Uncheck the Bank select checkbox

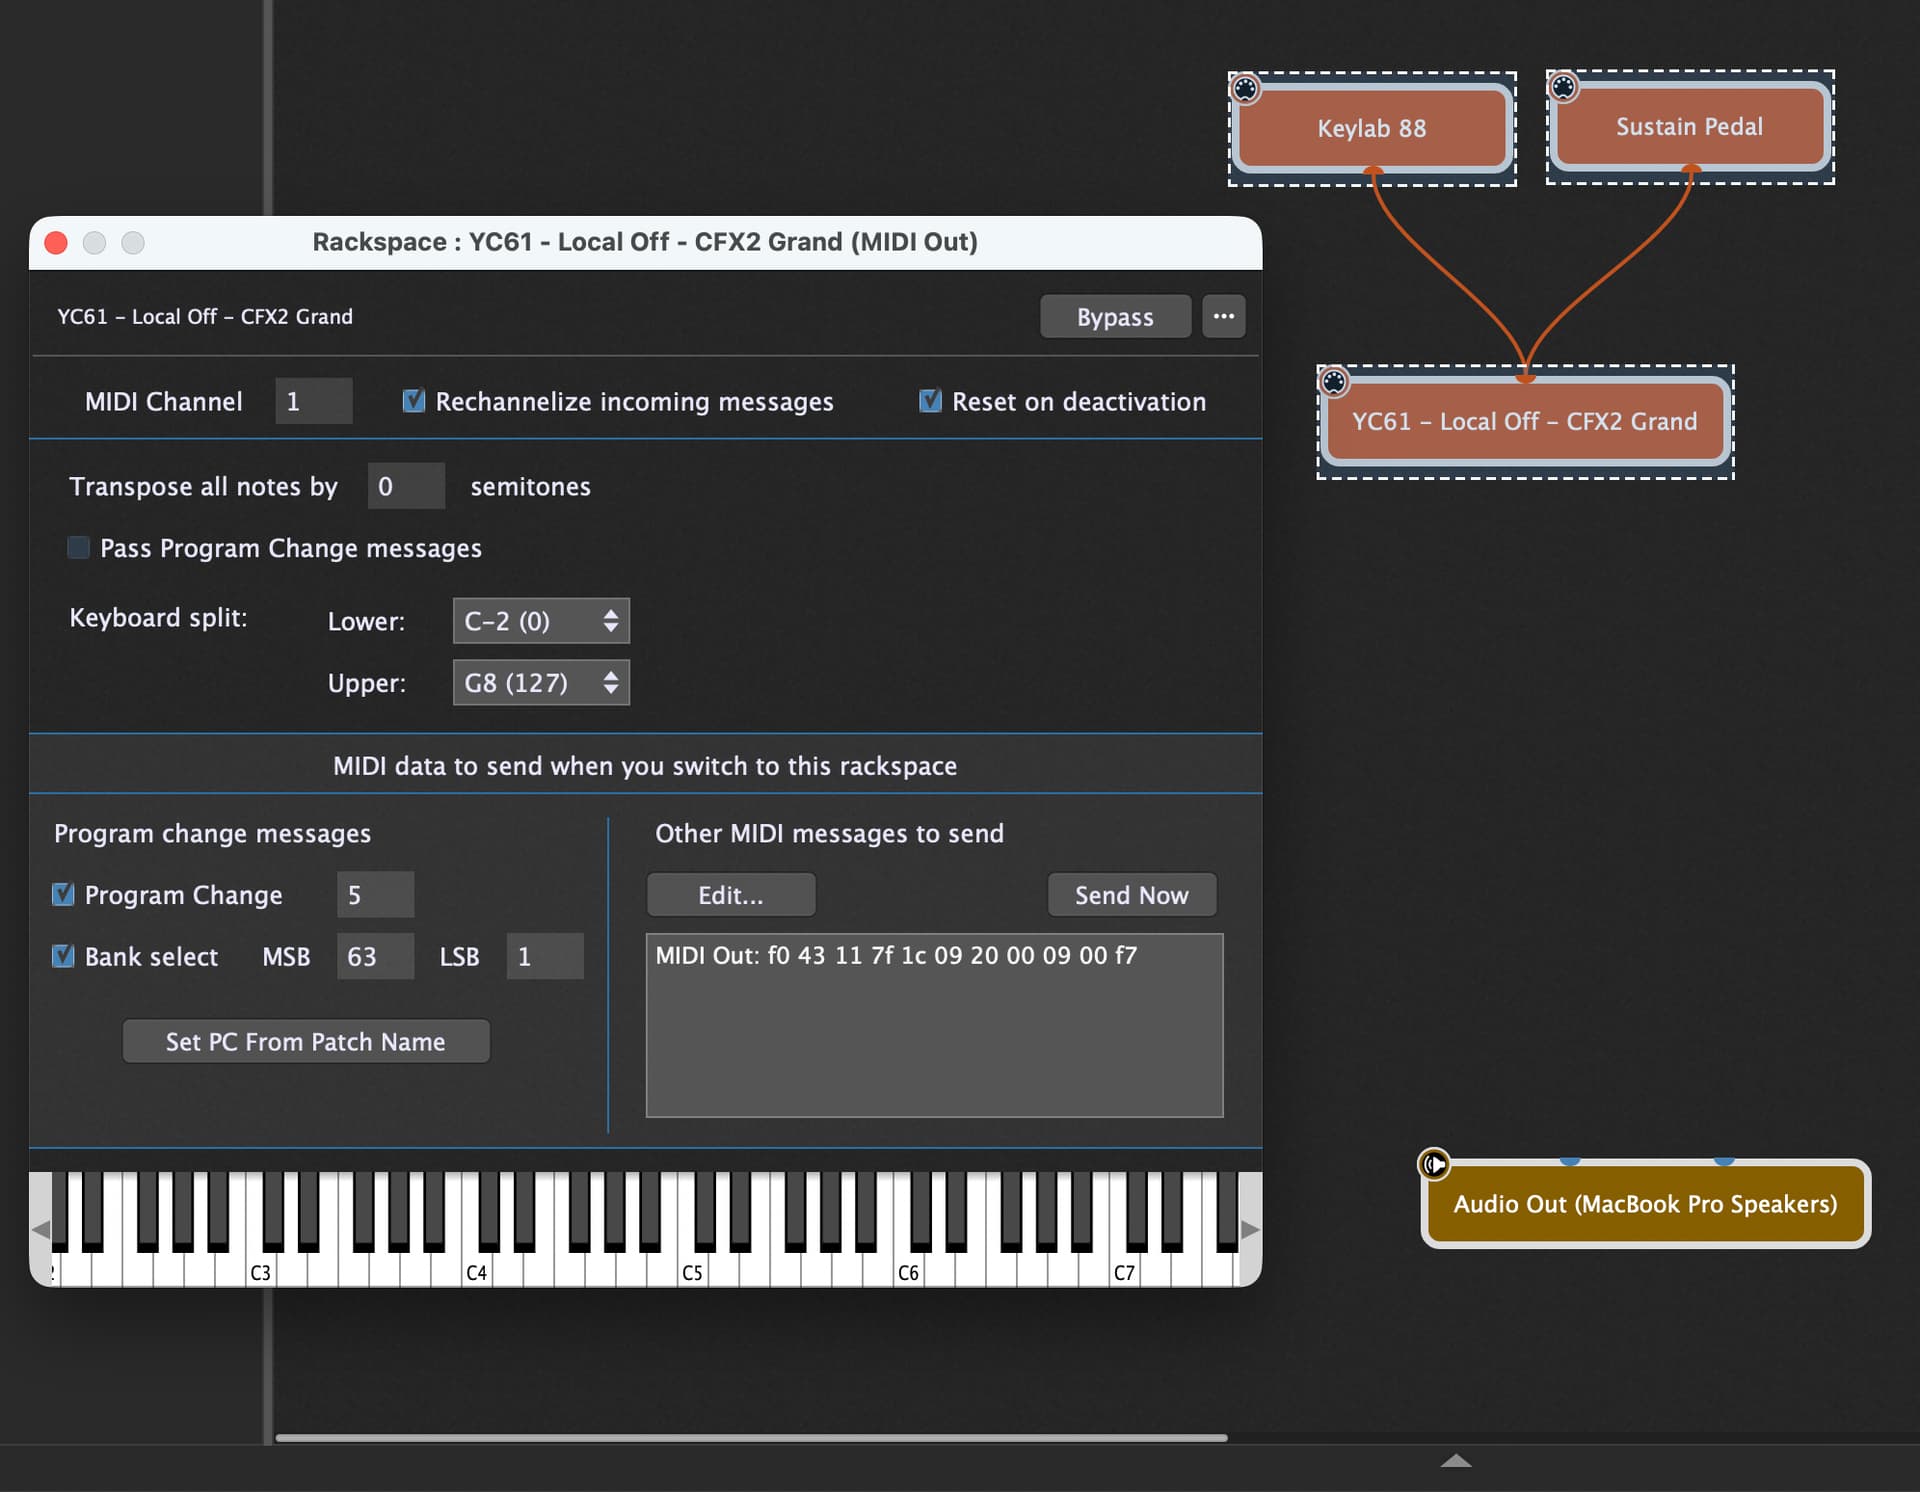point(63,956)
